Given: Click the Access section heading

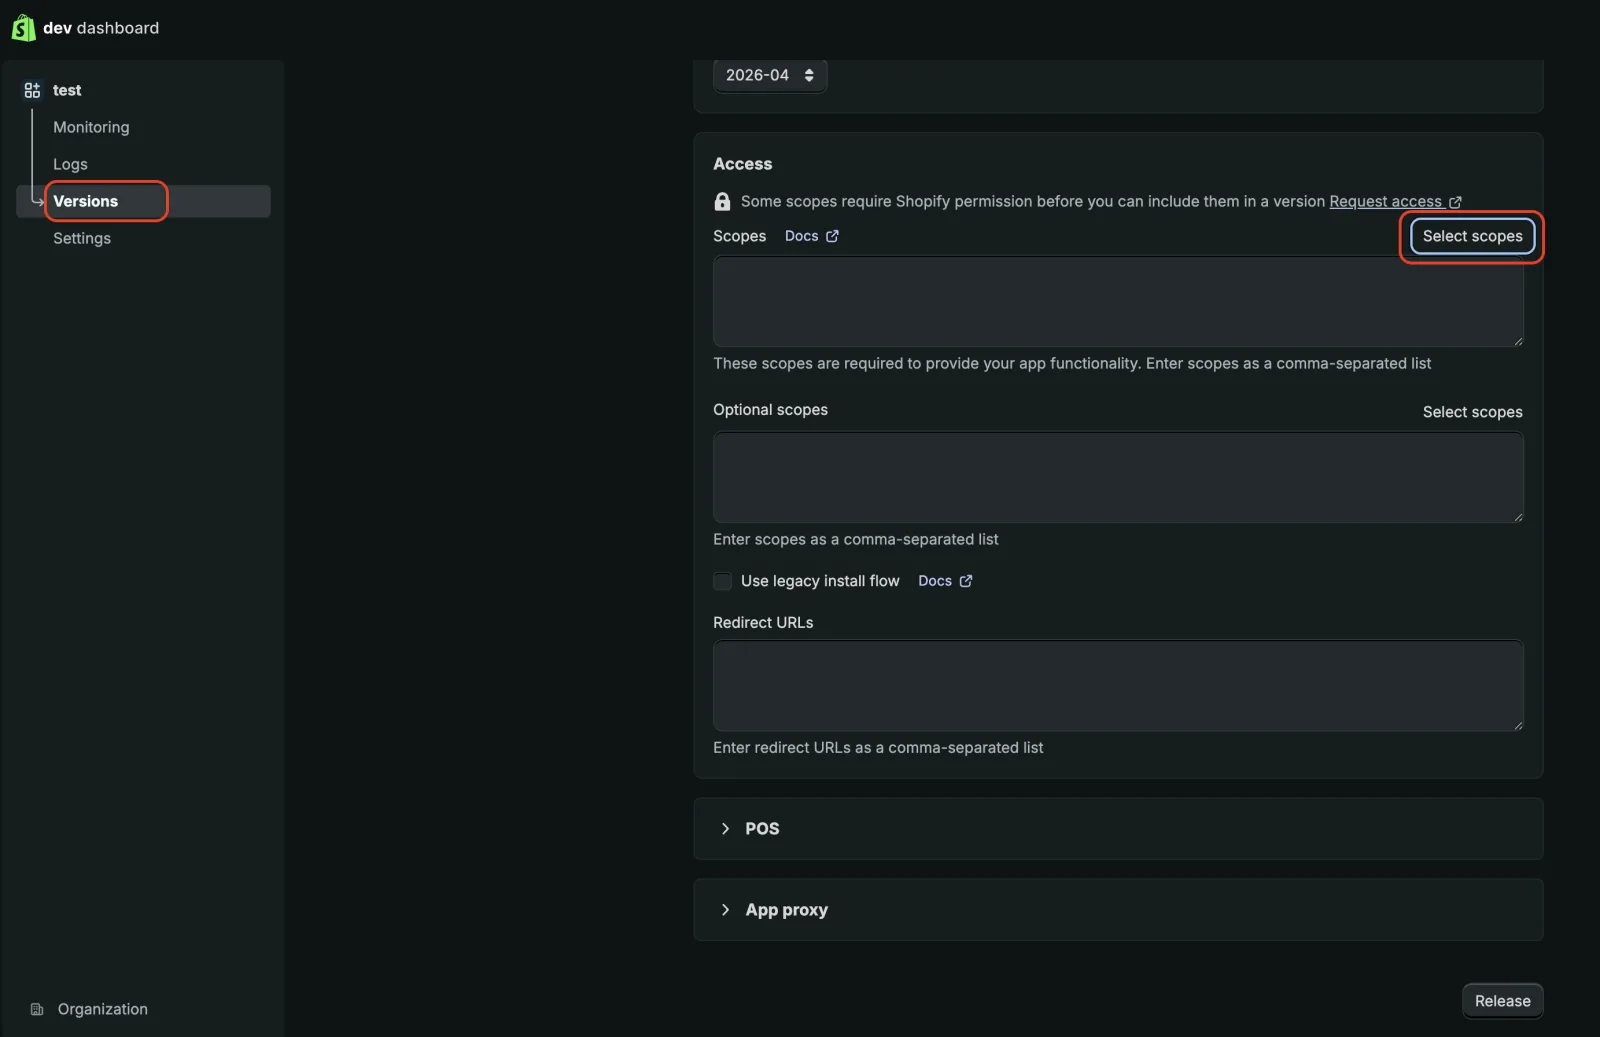Looking at the screenshot, I should tap(742, 164).
